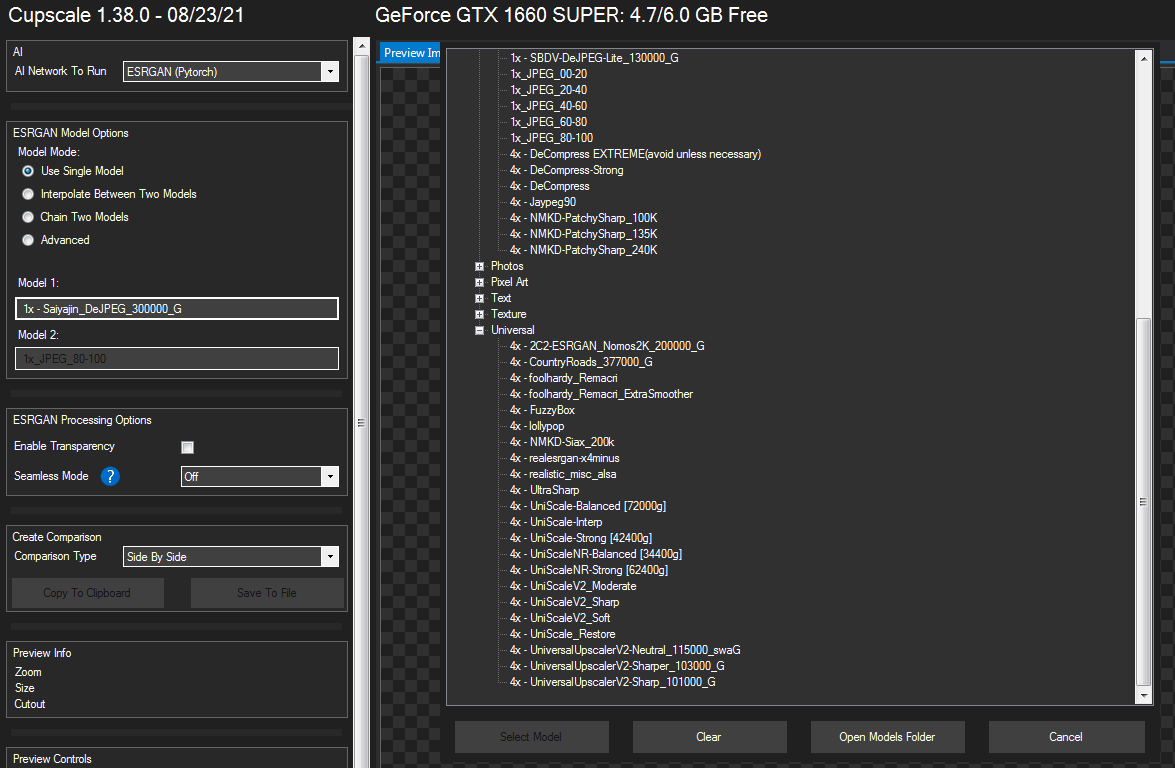Open the Models Folder
The width and height of the screenshot is (1175, 768).
click(x=887, y=737)
